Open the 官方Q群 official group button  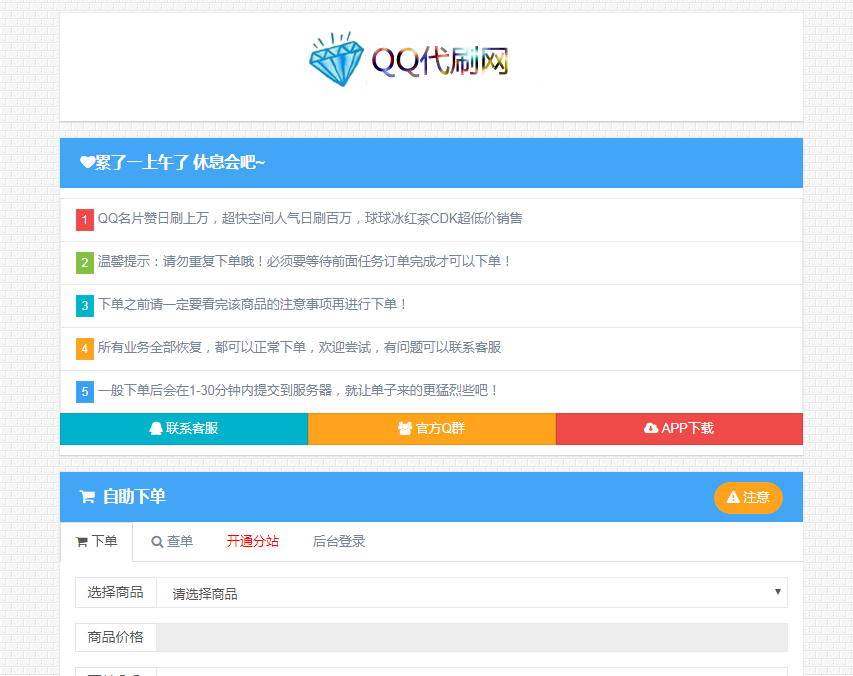tap(432, 429)
